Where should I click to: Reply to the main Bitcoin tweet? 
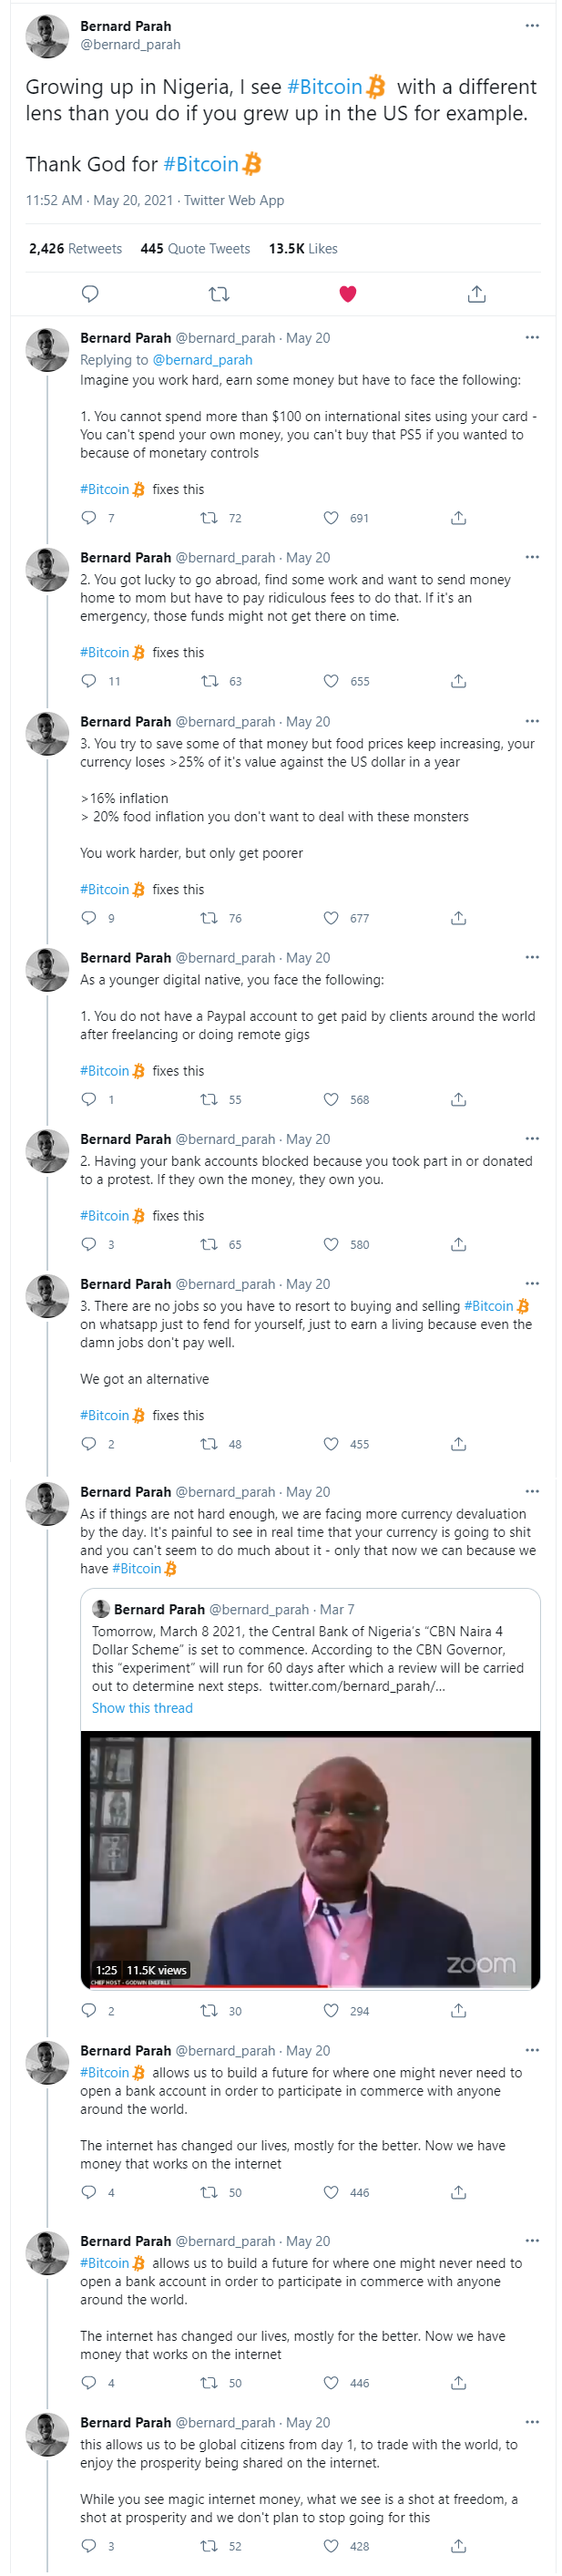coord(90,294)
